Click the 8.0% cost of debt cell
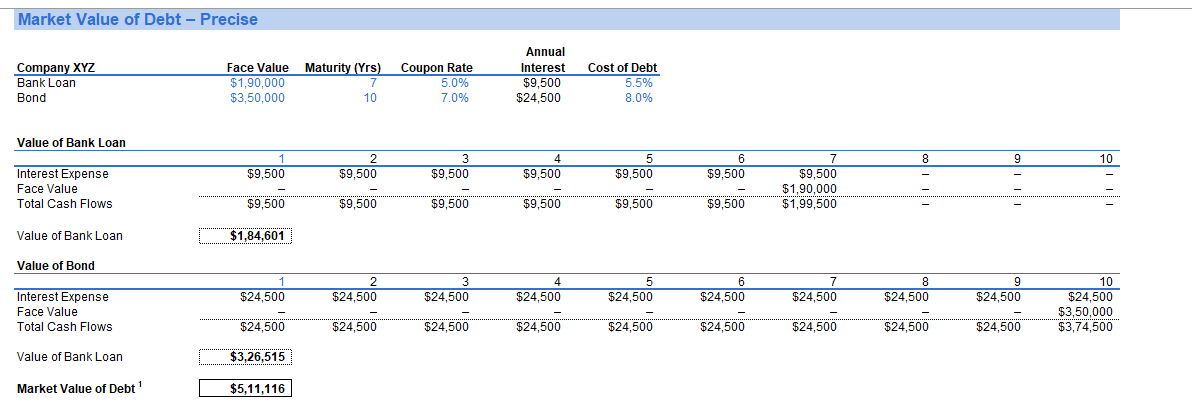 coord(638,98)
